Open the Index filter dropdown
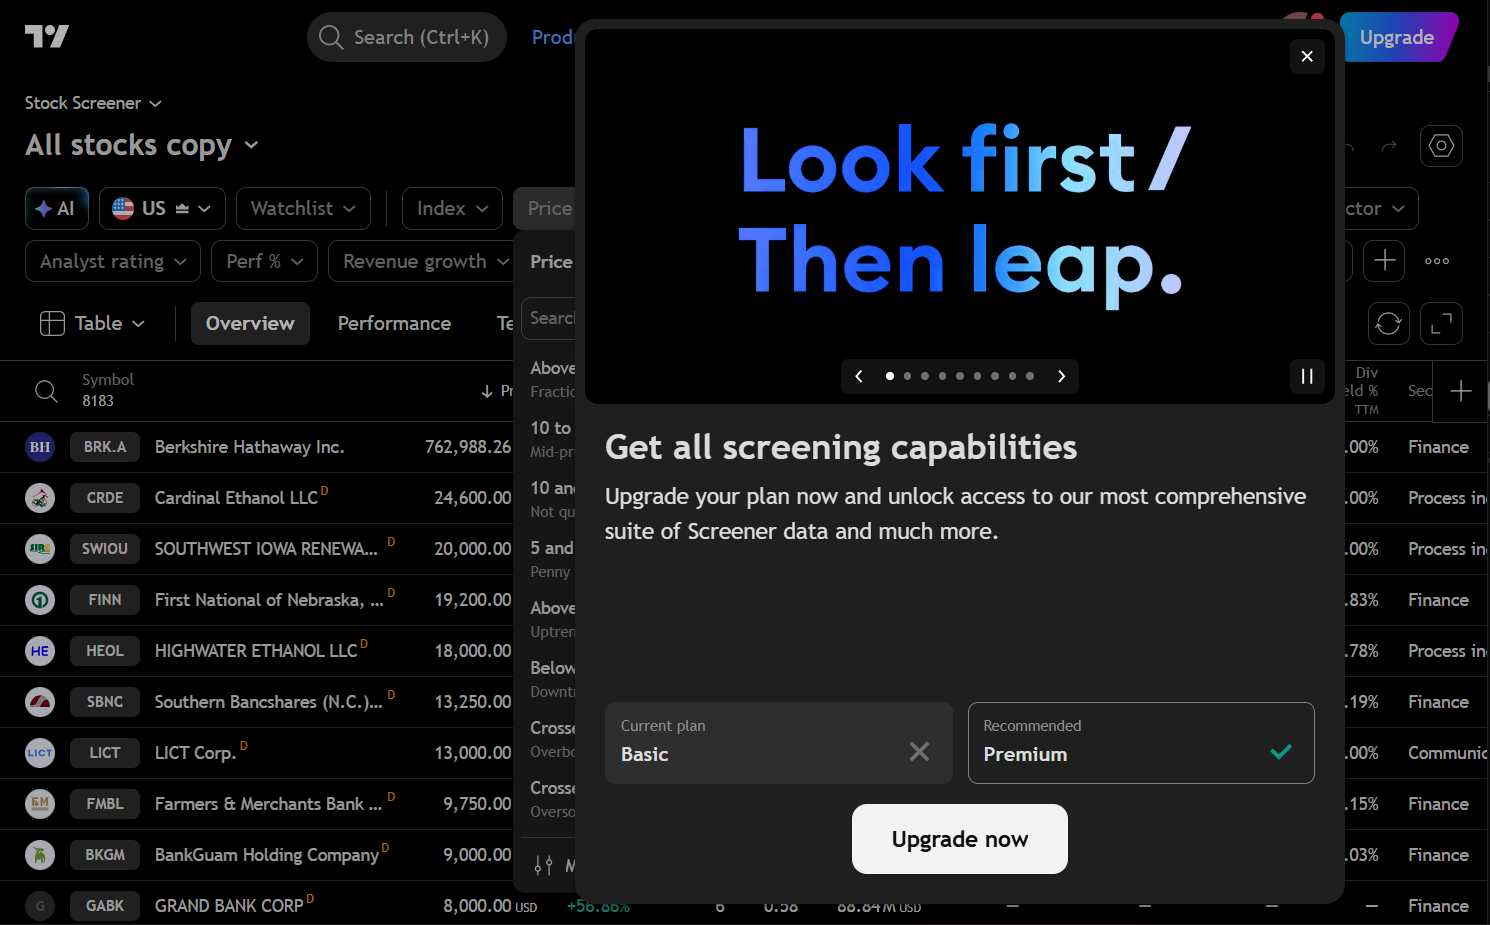 452,208
